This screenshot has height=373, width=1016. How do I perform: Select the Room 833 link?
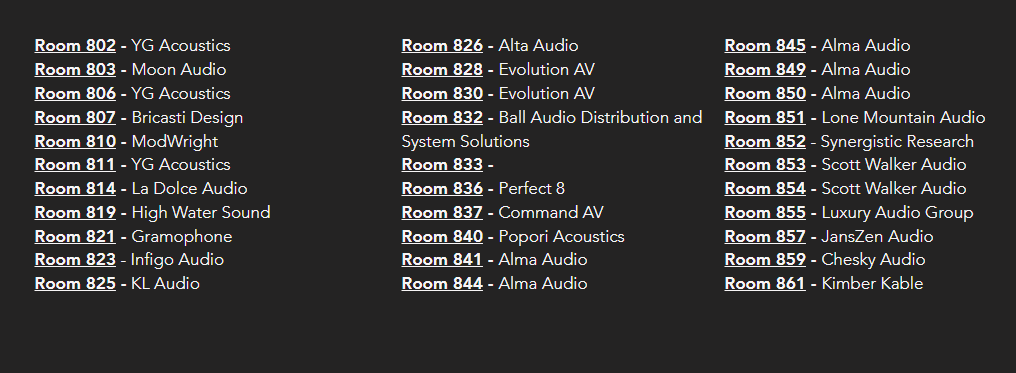coord(442,165)
